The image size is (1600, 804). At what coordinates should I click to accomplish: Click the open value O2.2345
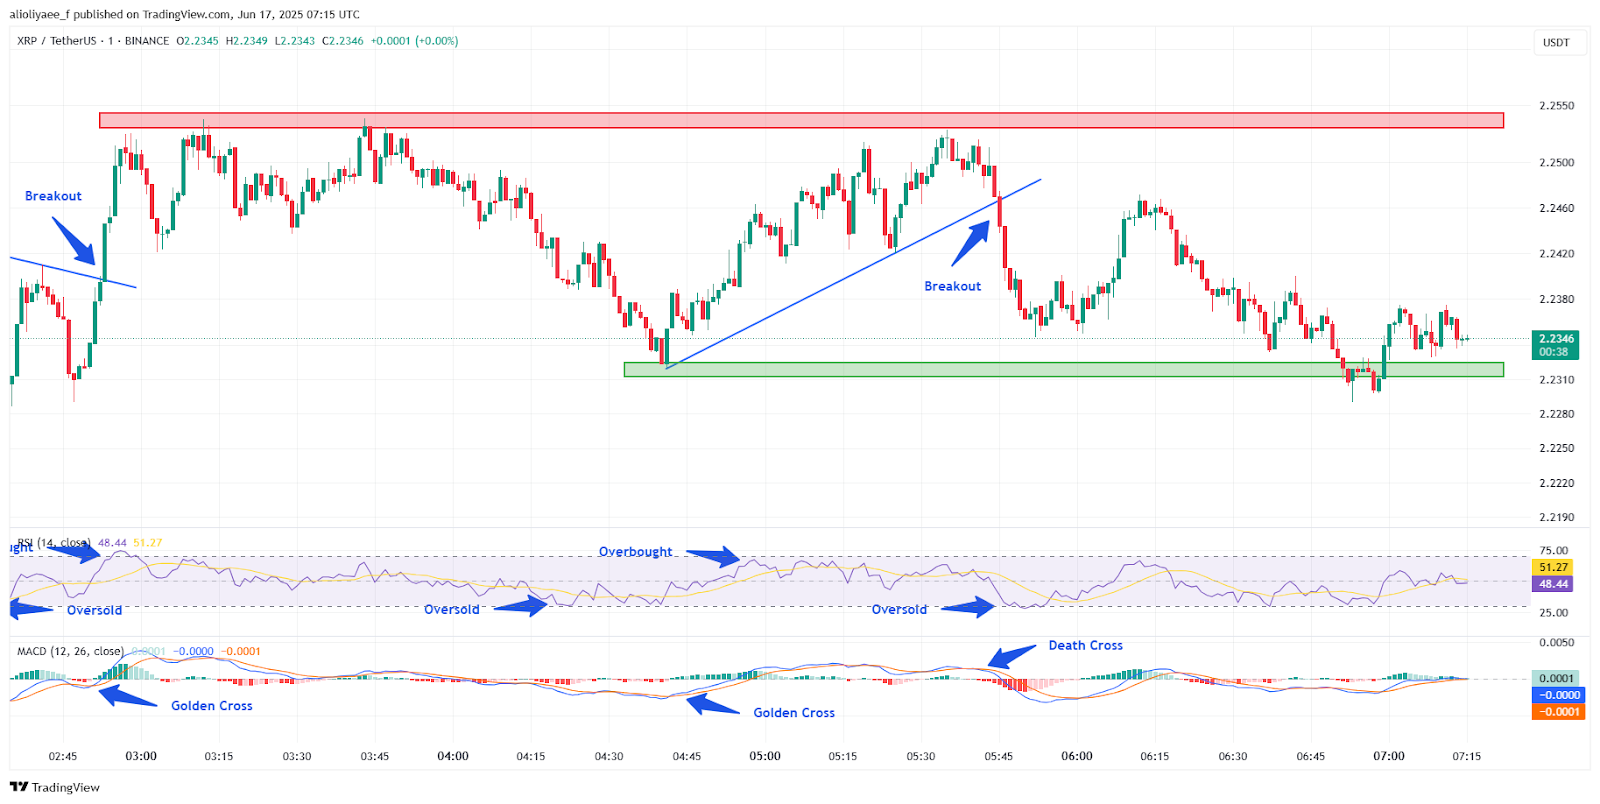click(197, 41)
